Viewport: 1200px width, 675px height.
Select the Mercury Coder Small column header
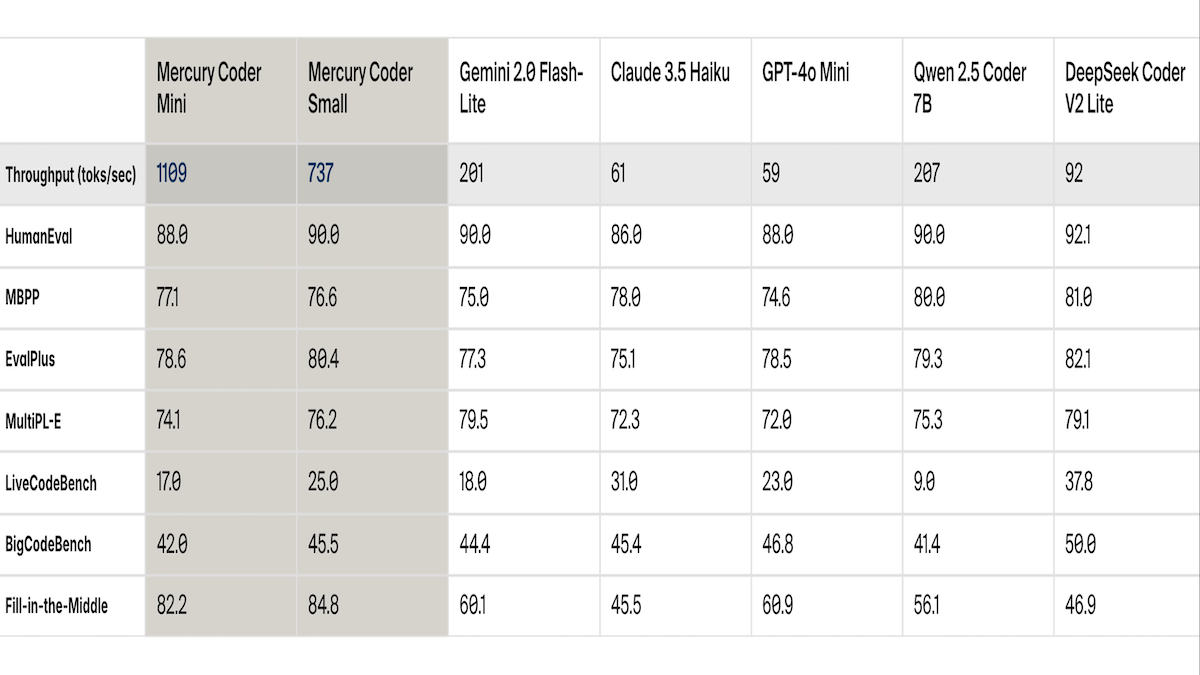360,88
